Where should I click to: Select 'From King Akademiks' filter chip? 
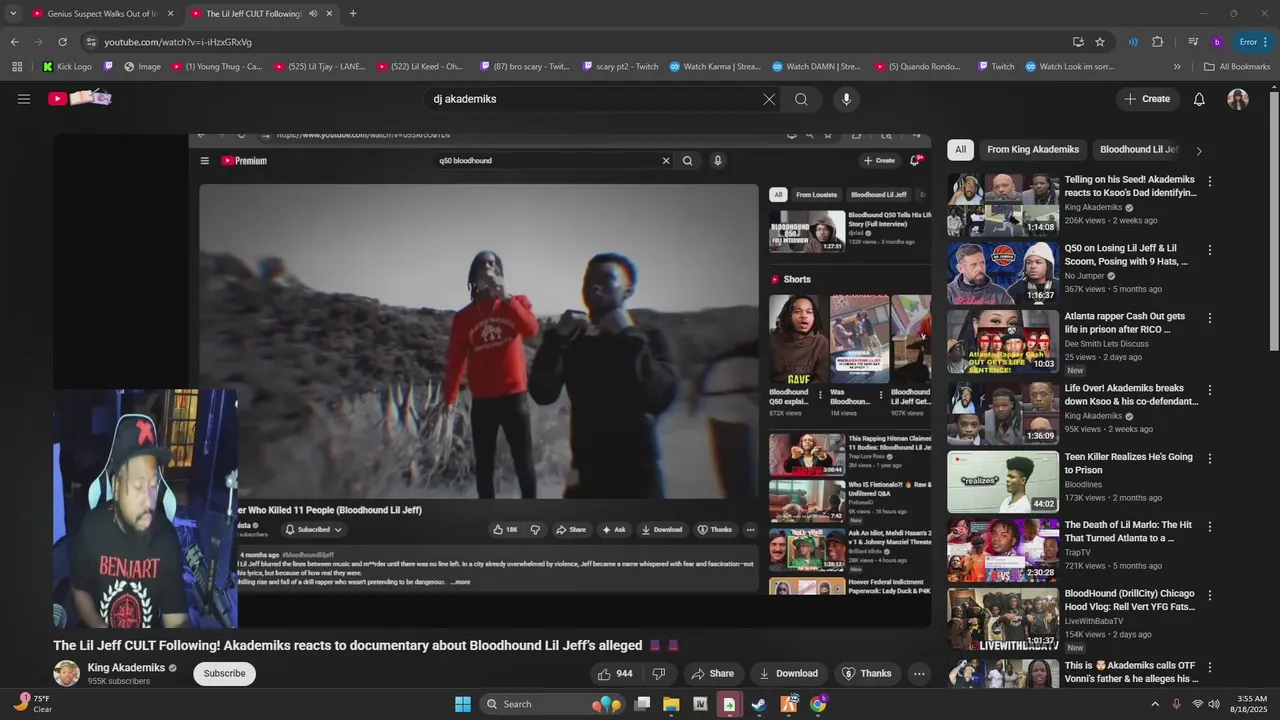point(1033,150)
